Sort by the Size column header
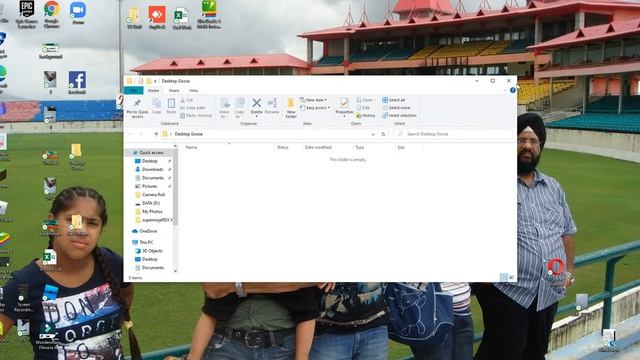Screen dimensions: 640x360 coord(401,147)
